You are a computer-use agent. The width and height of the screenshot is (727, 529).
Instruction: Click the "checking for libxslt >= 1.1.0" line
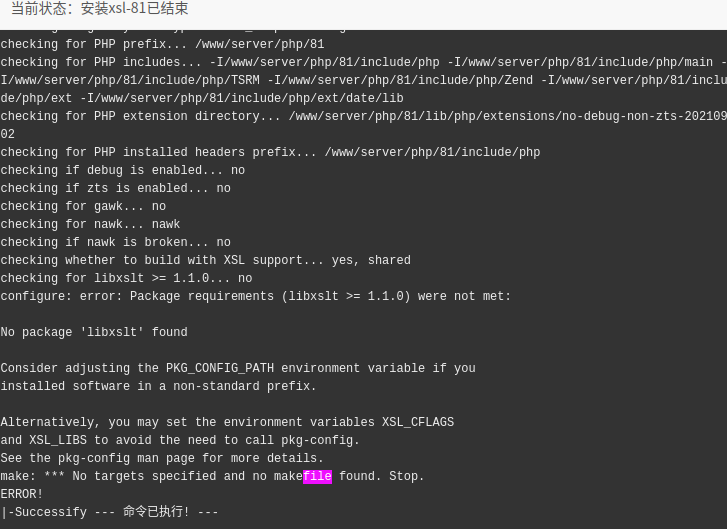(127, 278)
